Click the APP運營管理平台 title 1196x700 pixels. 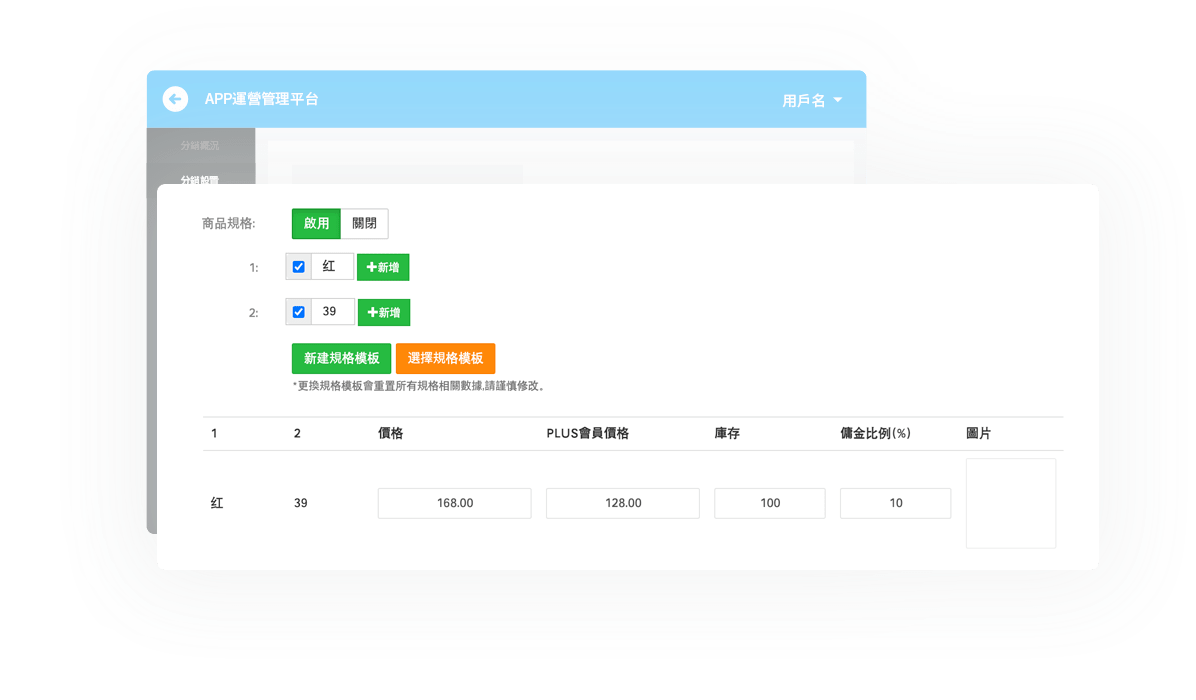click(261, 99)
